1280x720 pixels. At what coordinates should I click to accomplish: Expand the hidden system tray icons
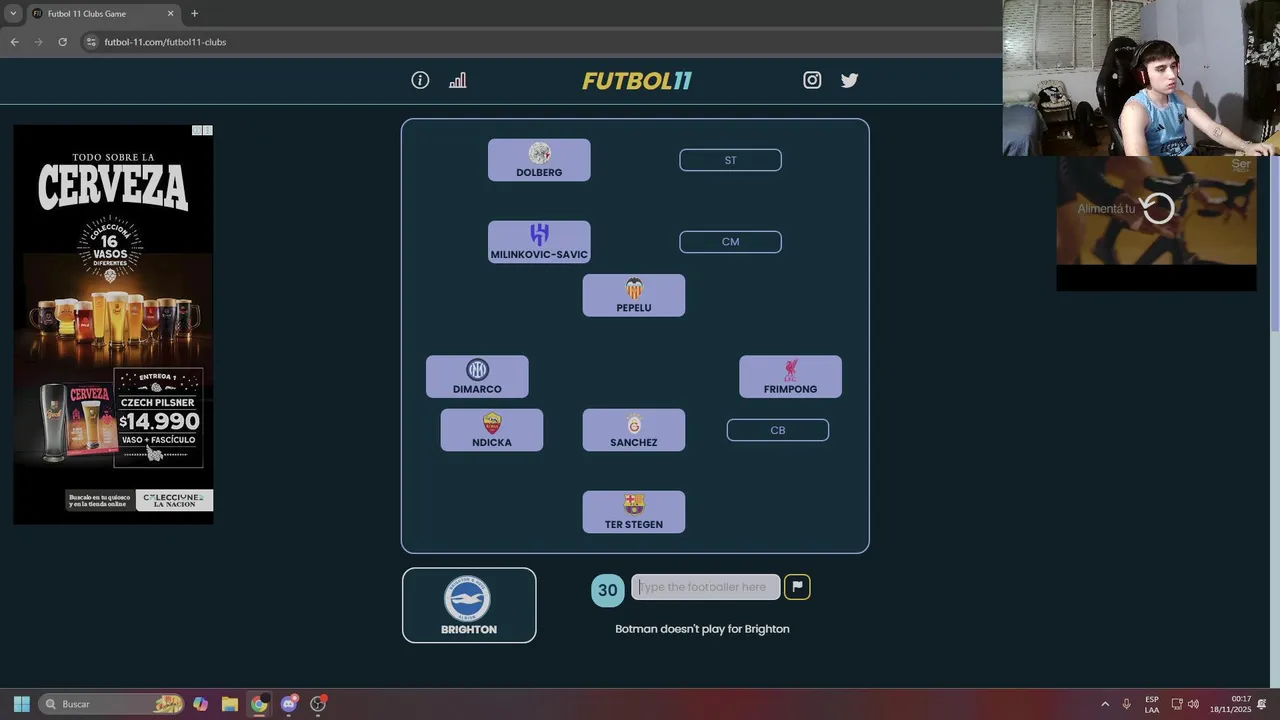(x=1105, y=704)
